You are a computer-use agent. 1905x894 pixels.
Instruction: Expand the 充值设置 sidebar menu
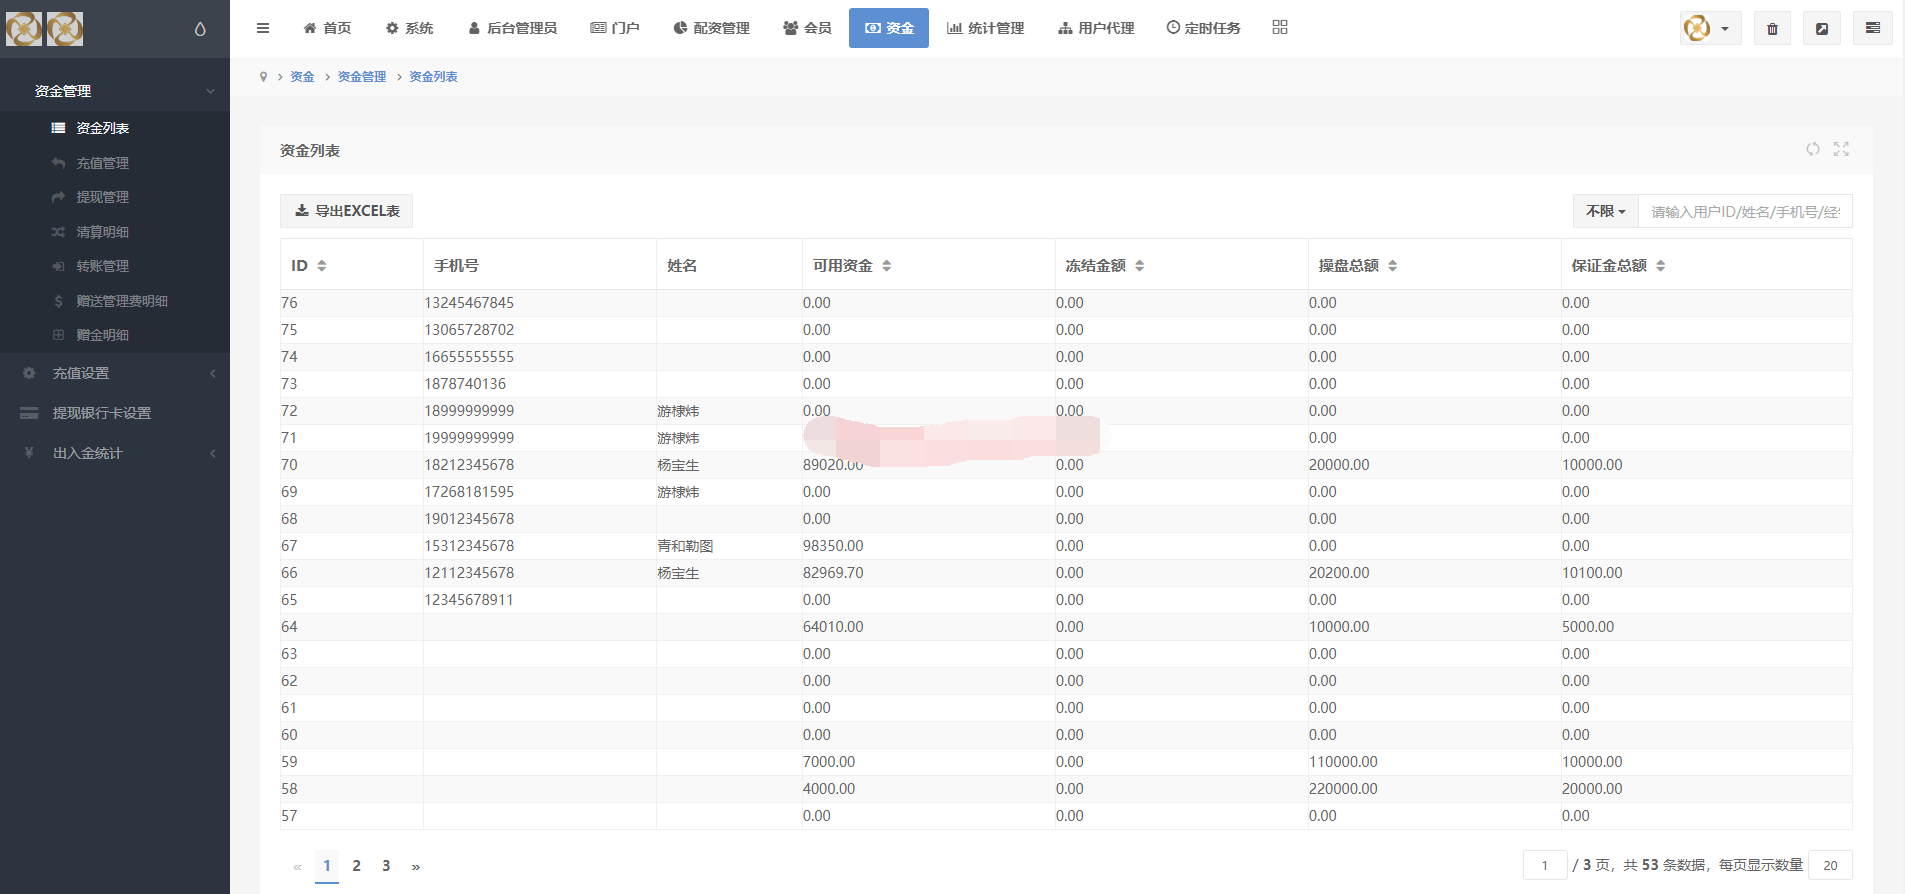115,373
